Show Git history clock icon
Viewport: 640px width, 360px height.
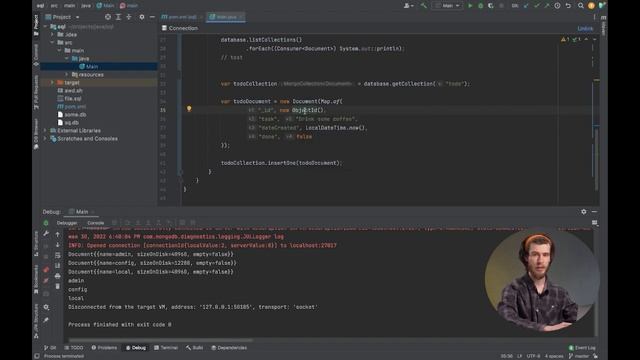(557, 6)
